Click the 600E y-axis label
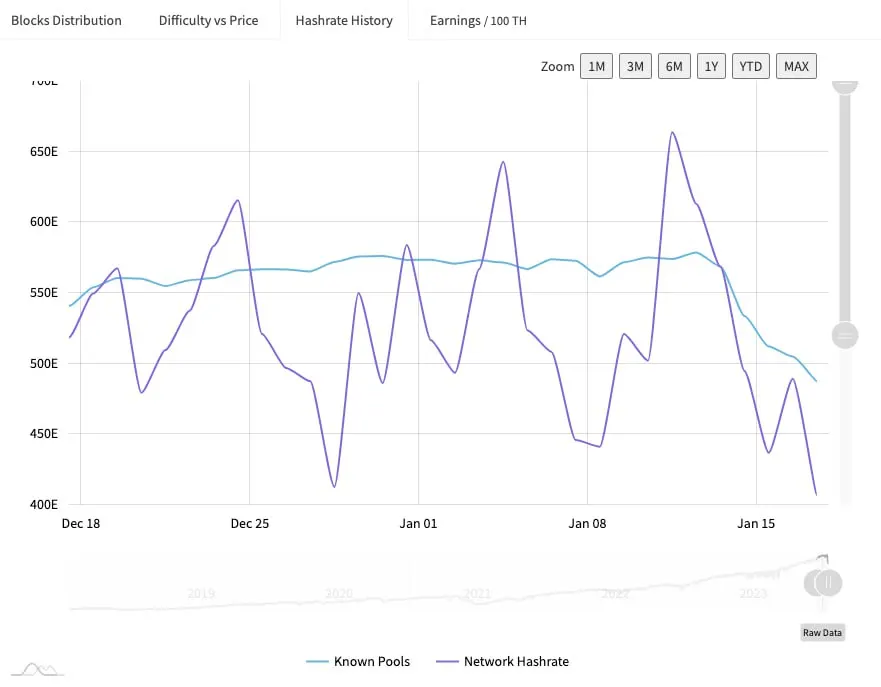The image size is (881, 687). click(44, 222)
